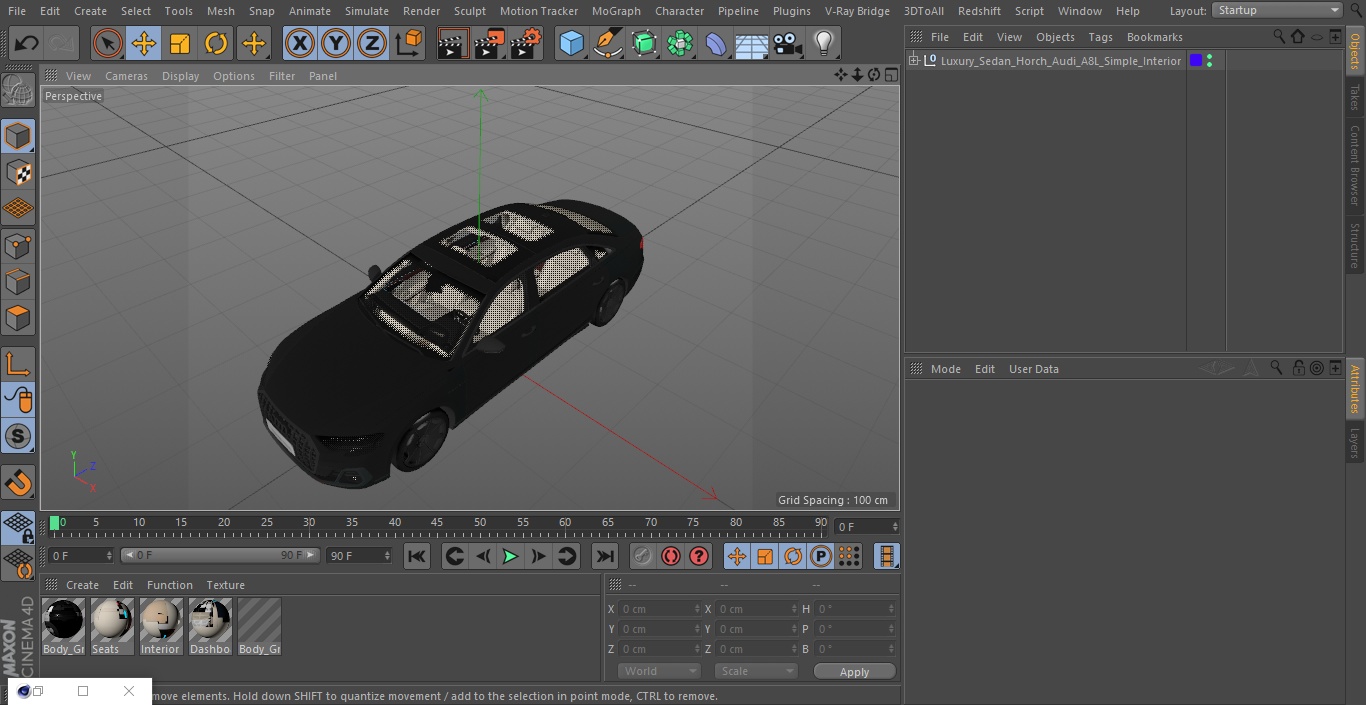Open the Scale mode dropdown
Screen dimensions: 1366x705
pos(756,671)
